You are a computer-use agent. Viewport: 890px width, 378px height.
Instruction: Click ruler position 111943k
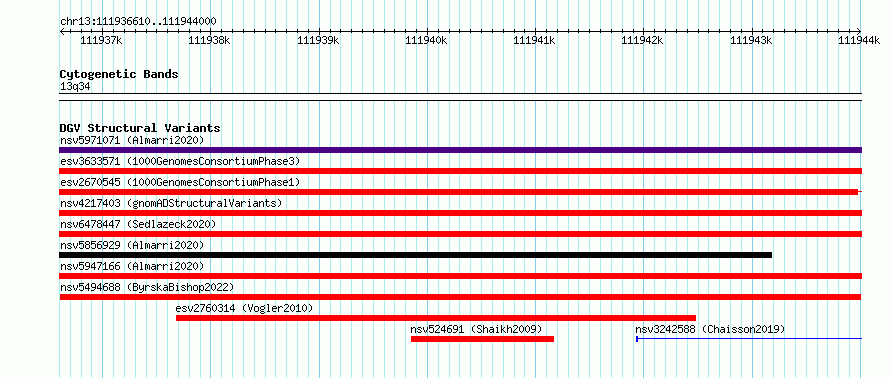(x=752, y=40)
